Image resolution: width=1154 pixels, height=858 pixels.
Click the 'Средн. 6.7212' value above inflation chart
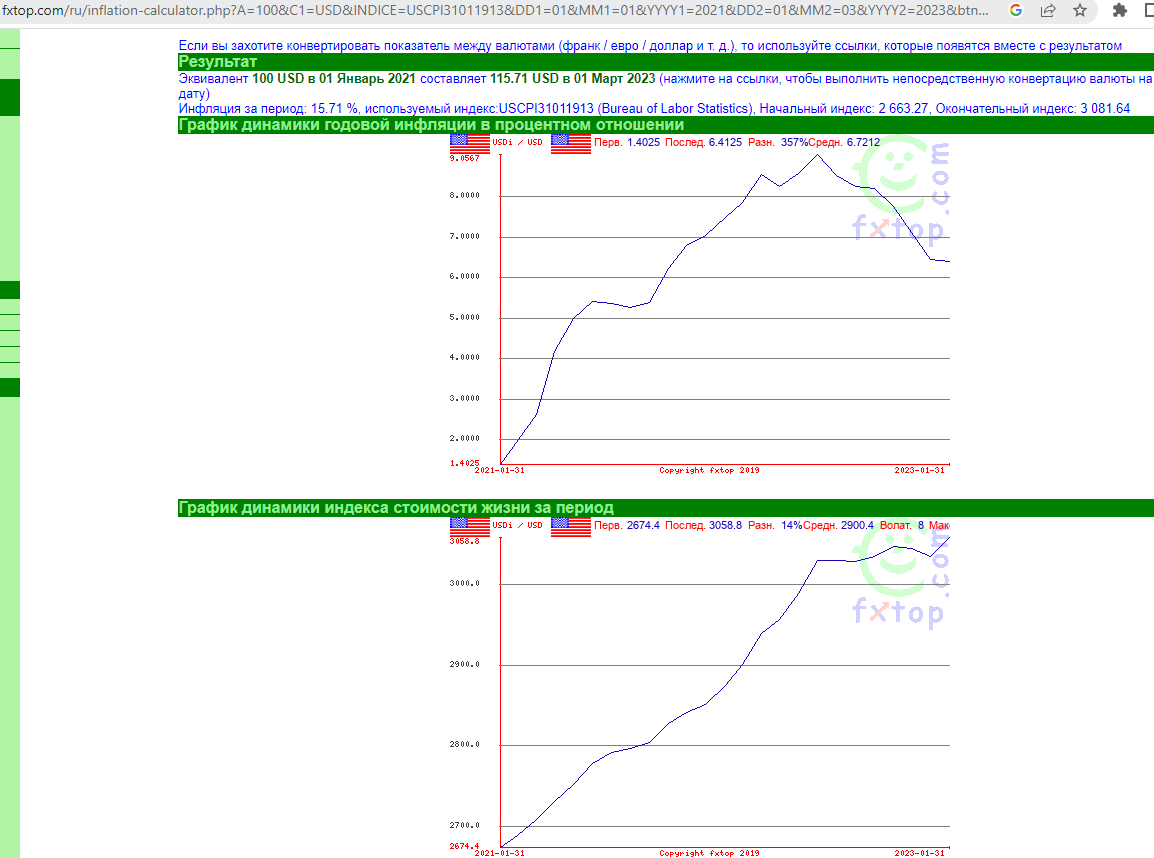(844, 143)
